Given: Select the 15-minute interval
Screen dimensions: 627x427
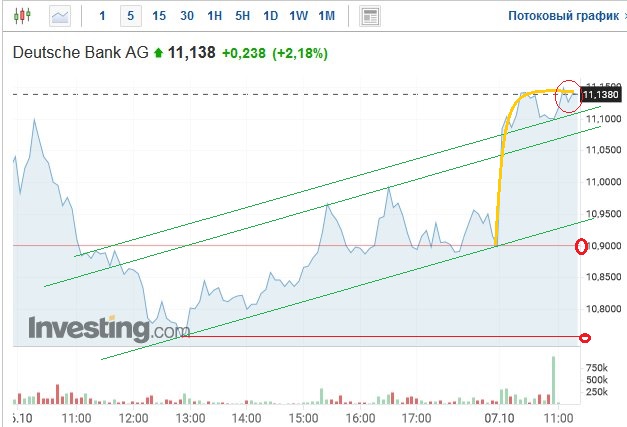Looking at the screenshot, I should click(x=159, y=16).
